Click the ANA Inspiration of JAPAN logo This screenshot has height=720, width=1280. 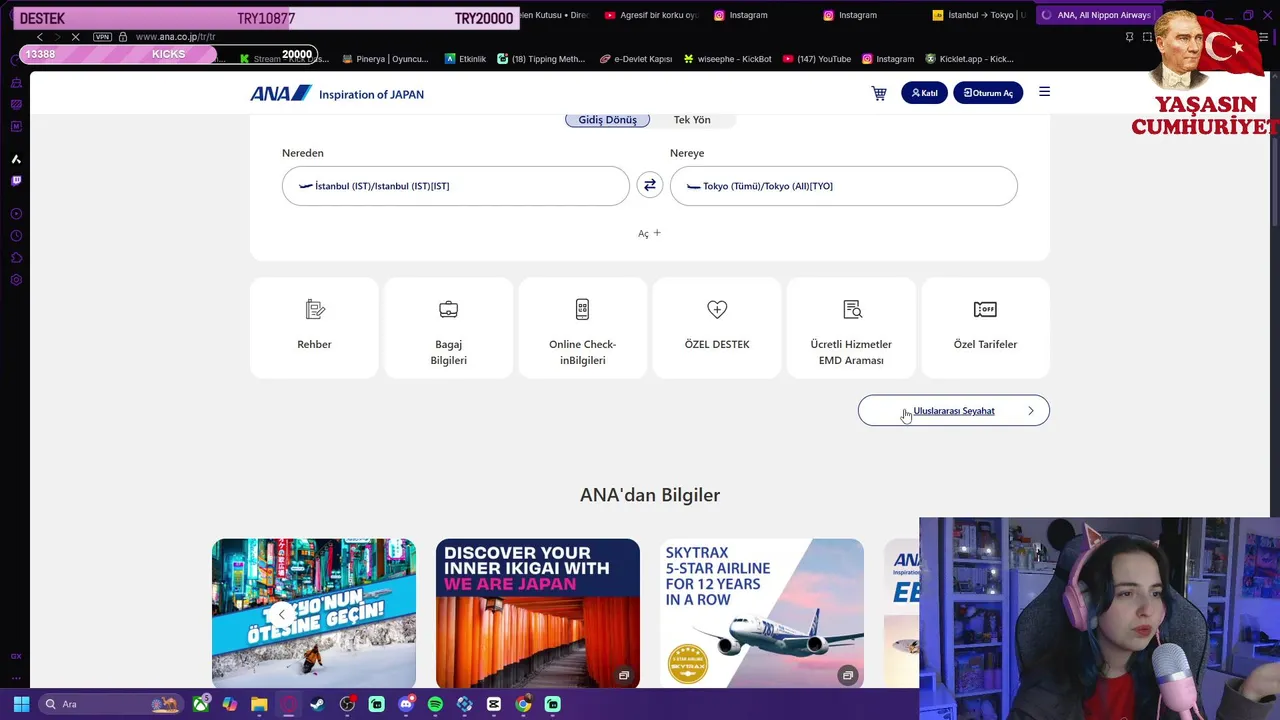tap(337, 94)
